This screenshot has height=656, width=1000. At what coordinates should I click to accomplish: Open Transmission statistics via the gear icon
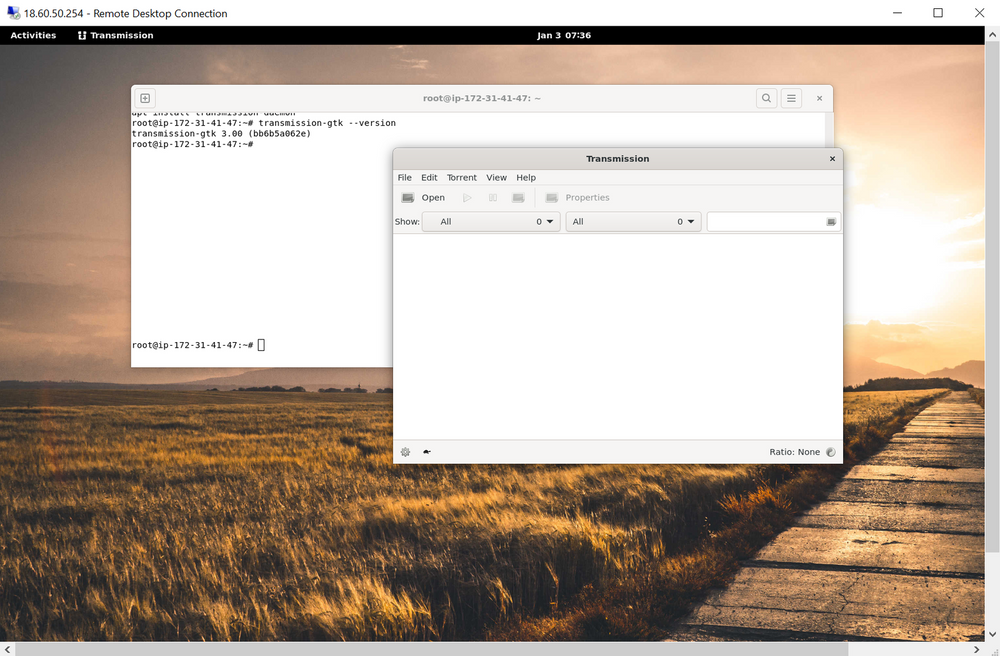point(405,451)
